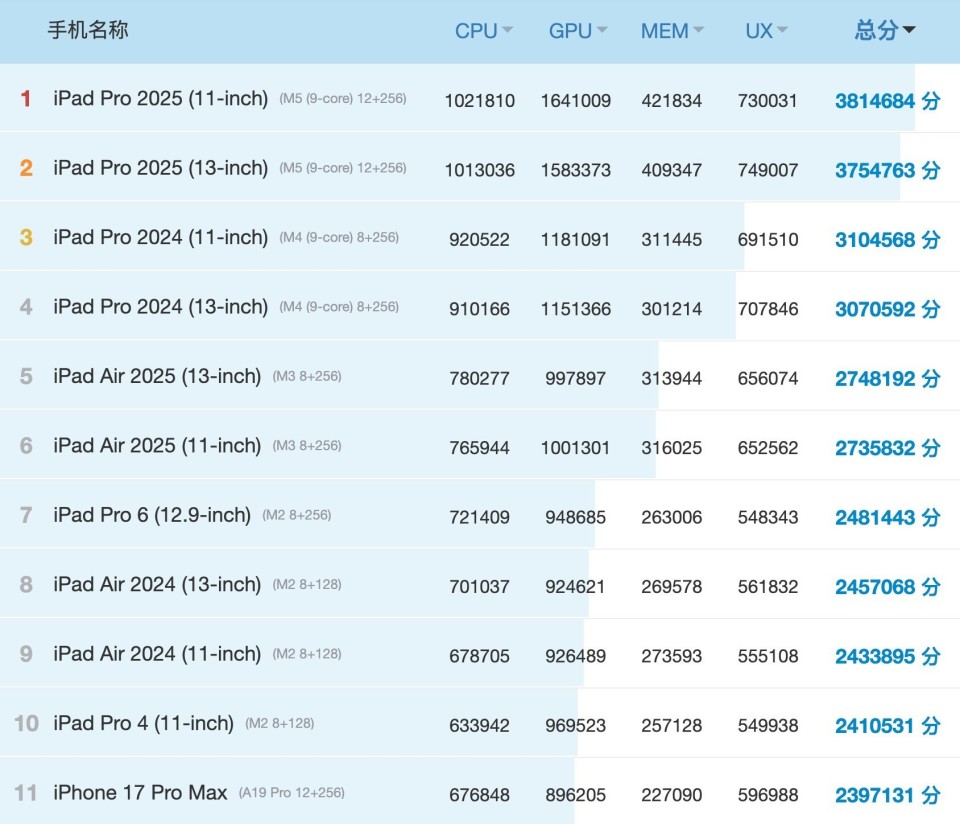Click spec label A19 Pro 12+256
Image resolution: width=960 pixels, height=824 pixels.
[292, 793]
